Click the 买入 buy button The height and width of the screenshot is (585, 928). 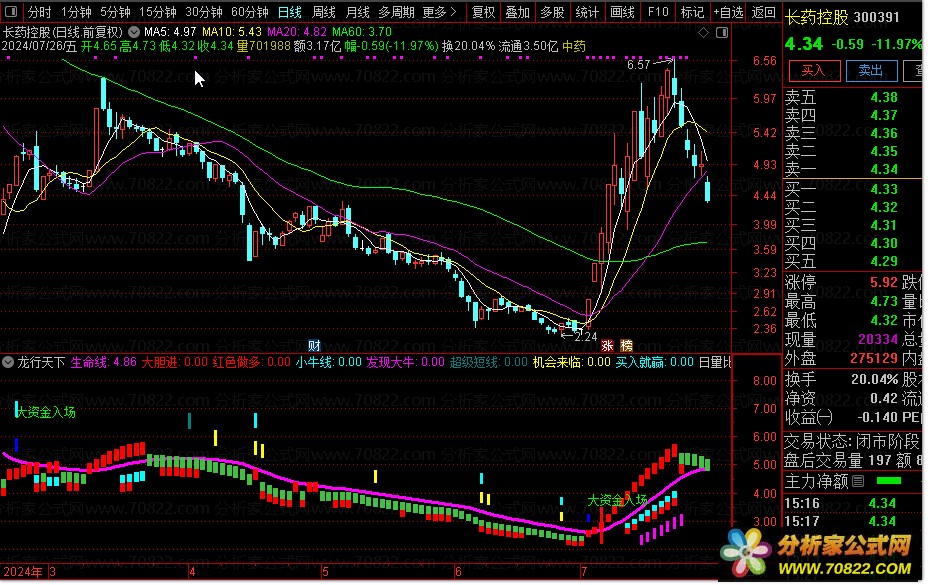click(814, 70)
